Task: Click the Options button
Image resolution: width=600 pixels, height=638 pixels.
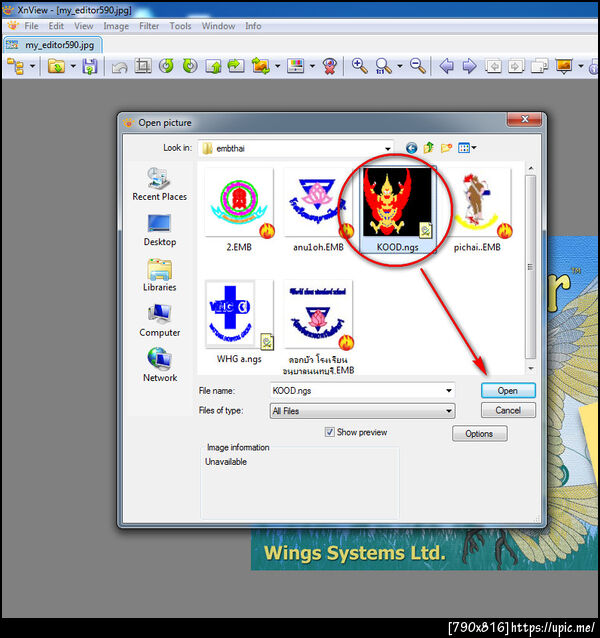Action: tap(480, 434)
